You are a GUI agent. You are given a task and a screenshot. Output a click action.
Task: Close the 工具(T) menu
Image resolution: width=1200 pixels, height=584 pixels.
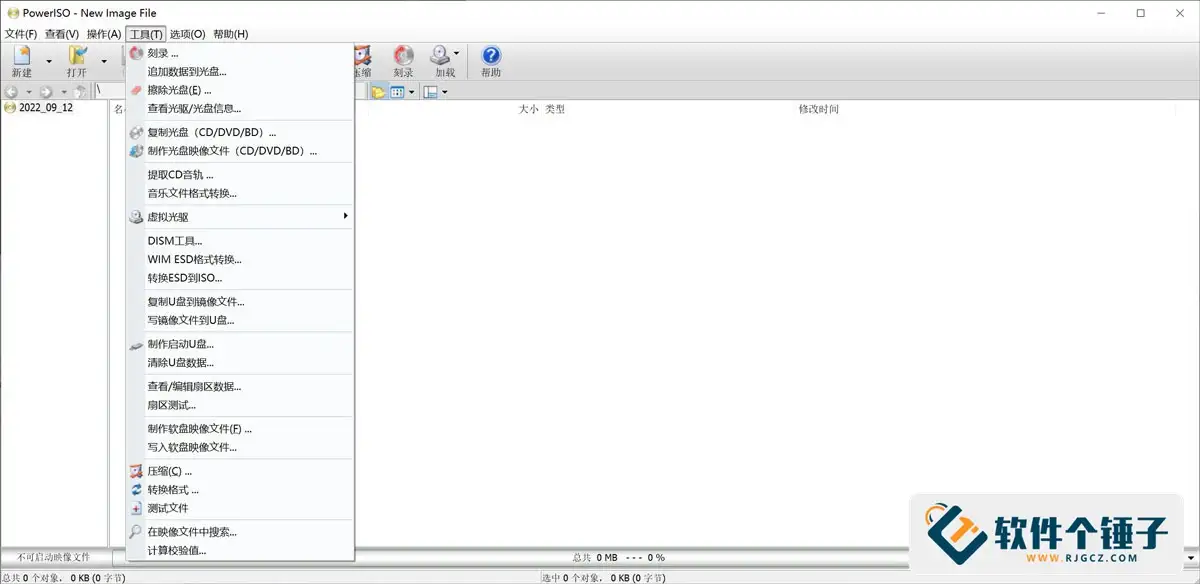coord(146,34)
